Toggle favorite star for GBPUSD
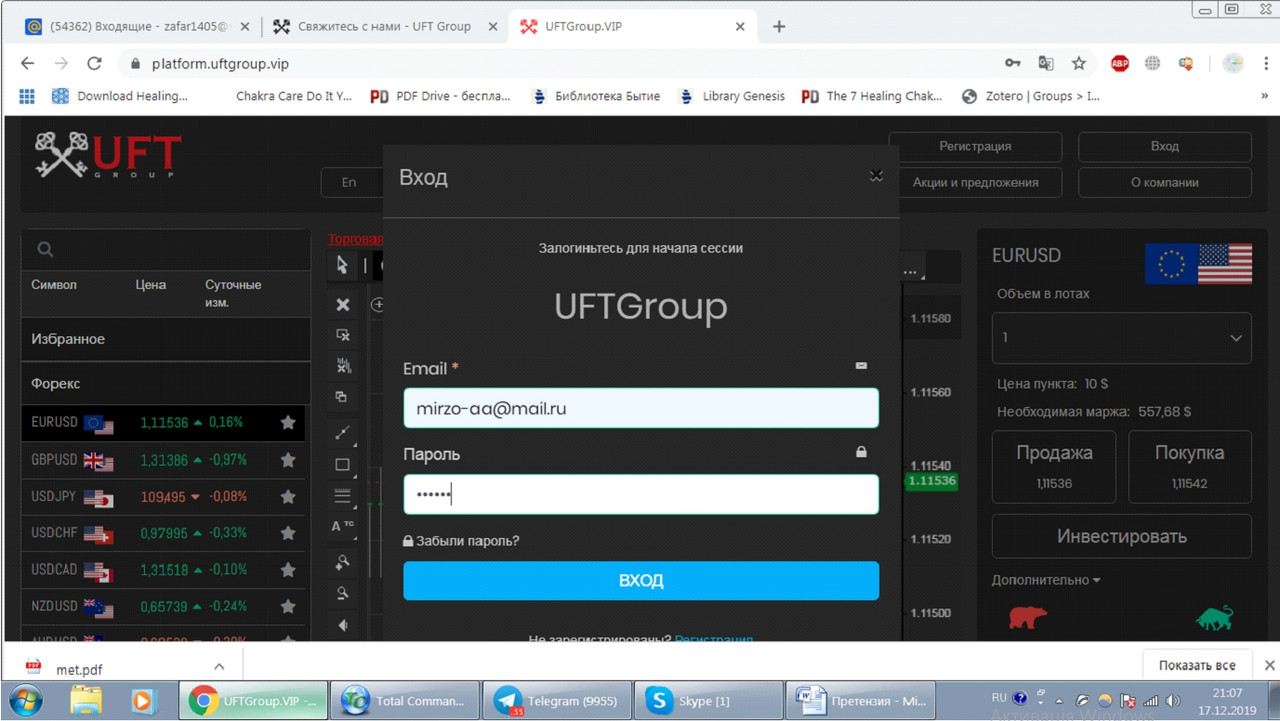The image size is (1280, 721). point(288,460)
